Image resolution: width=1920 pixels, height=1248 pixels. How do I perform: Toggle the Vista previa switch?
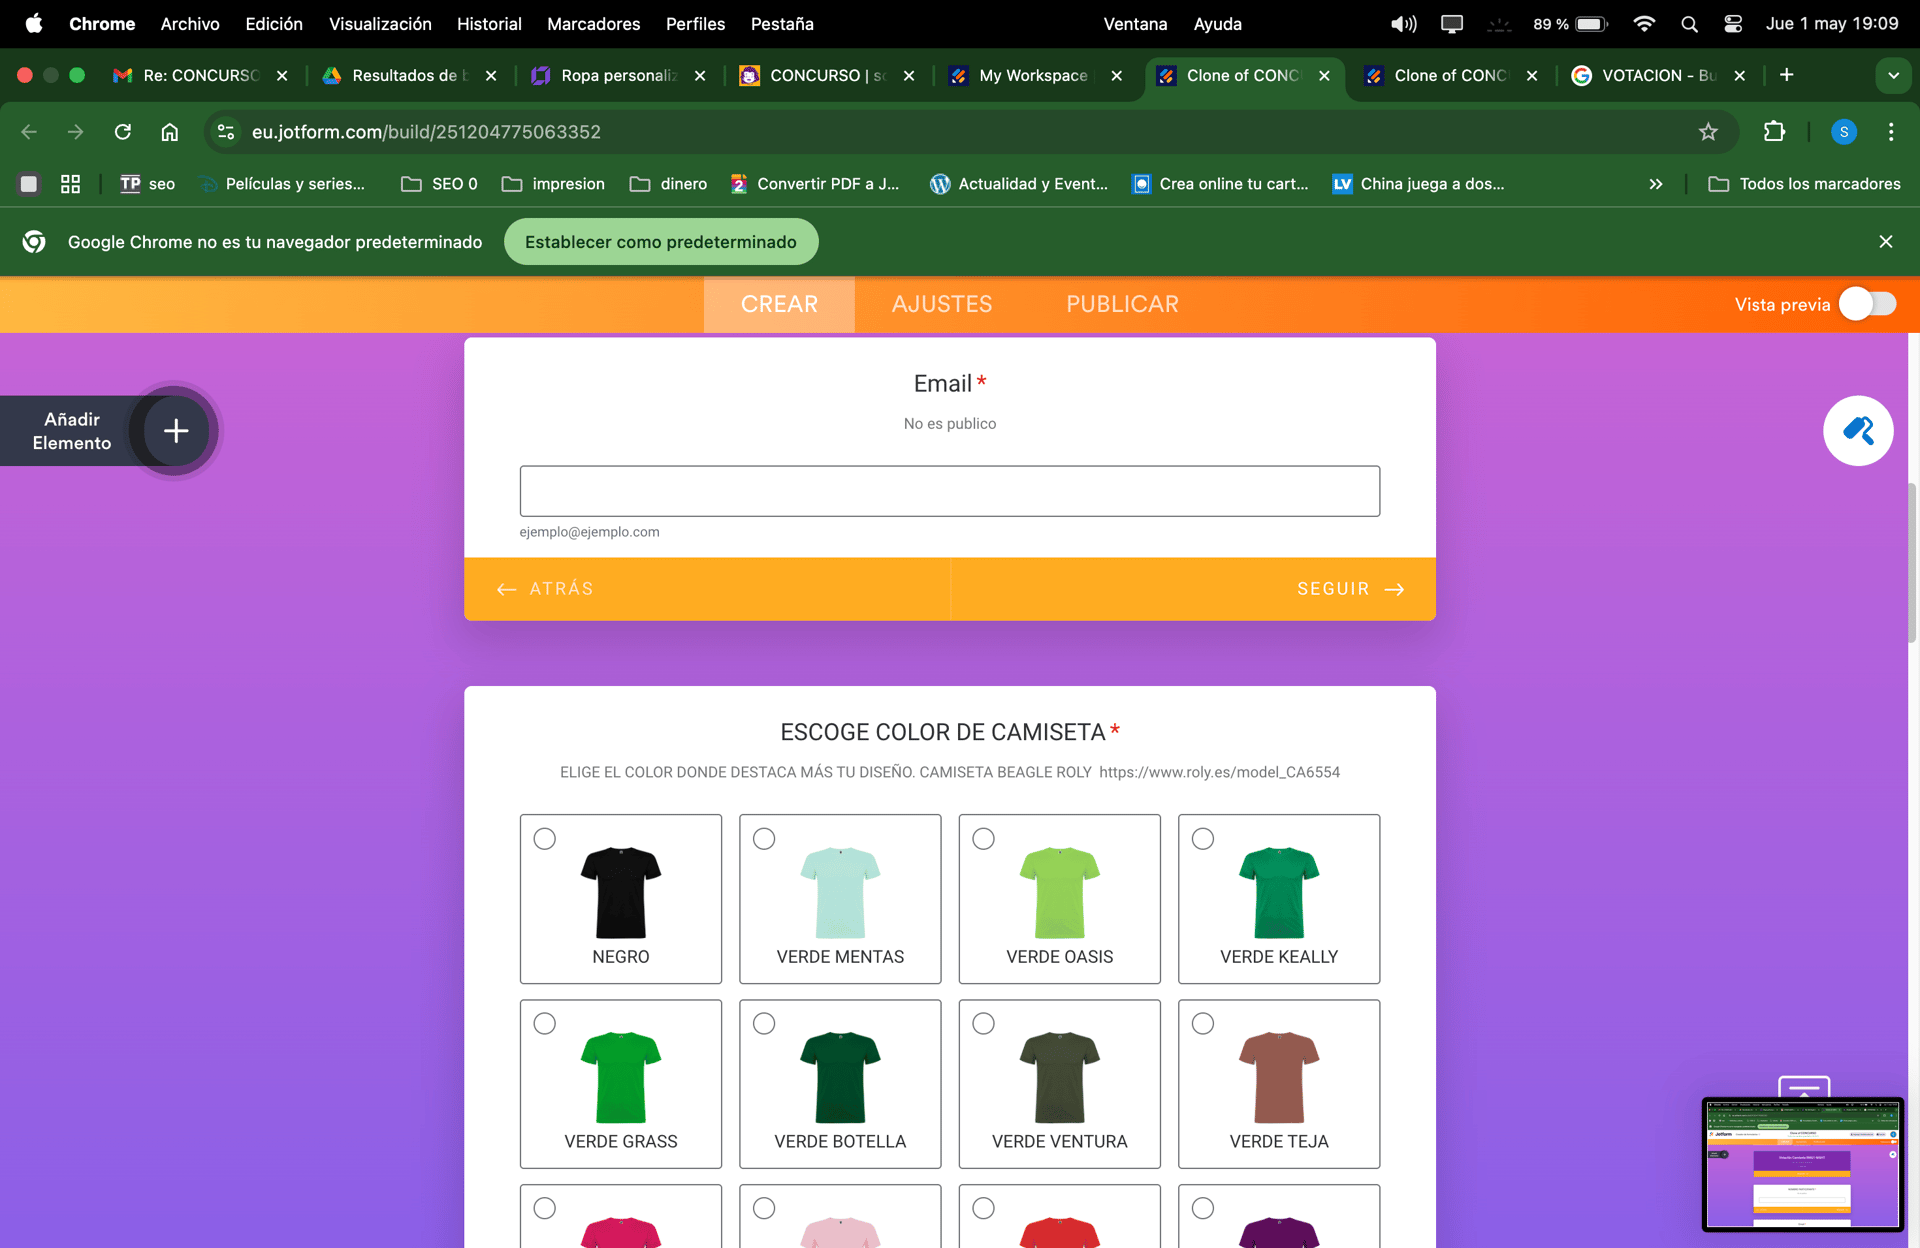pos(1868,304)
